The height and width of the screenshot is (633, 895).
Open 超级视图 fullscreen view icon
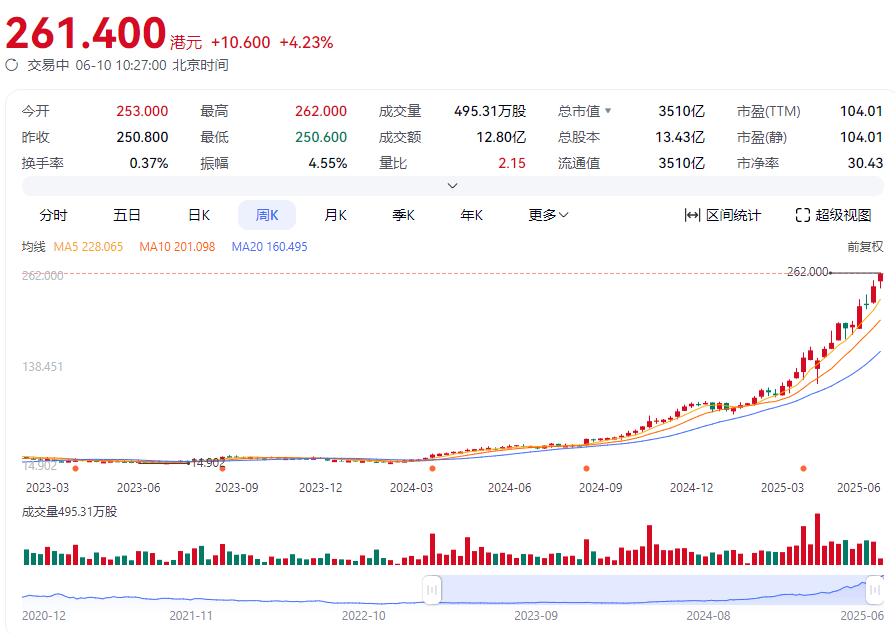[802, 215]
